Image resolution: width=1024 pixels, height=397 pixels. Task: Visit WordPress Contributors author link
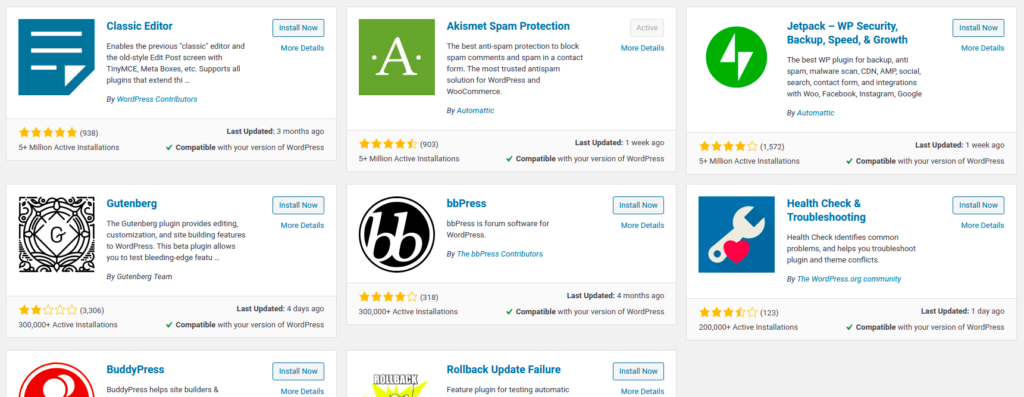click(157, 99)
